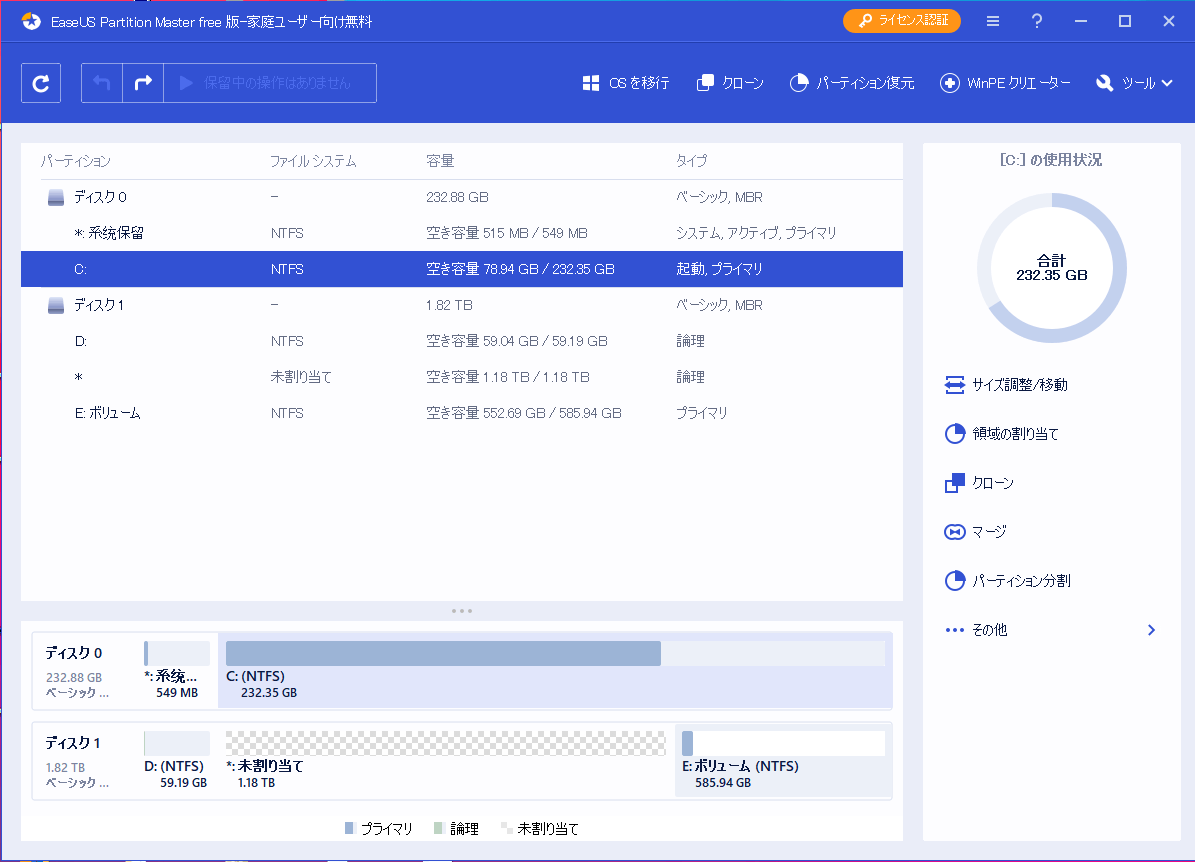
Task: Click the [C:] の使用状況 heading
Action: click(x=1051, y=160)
